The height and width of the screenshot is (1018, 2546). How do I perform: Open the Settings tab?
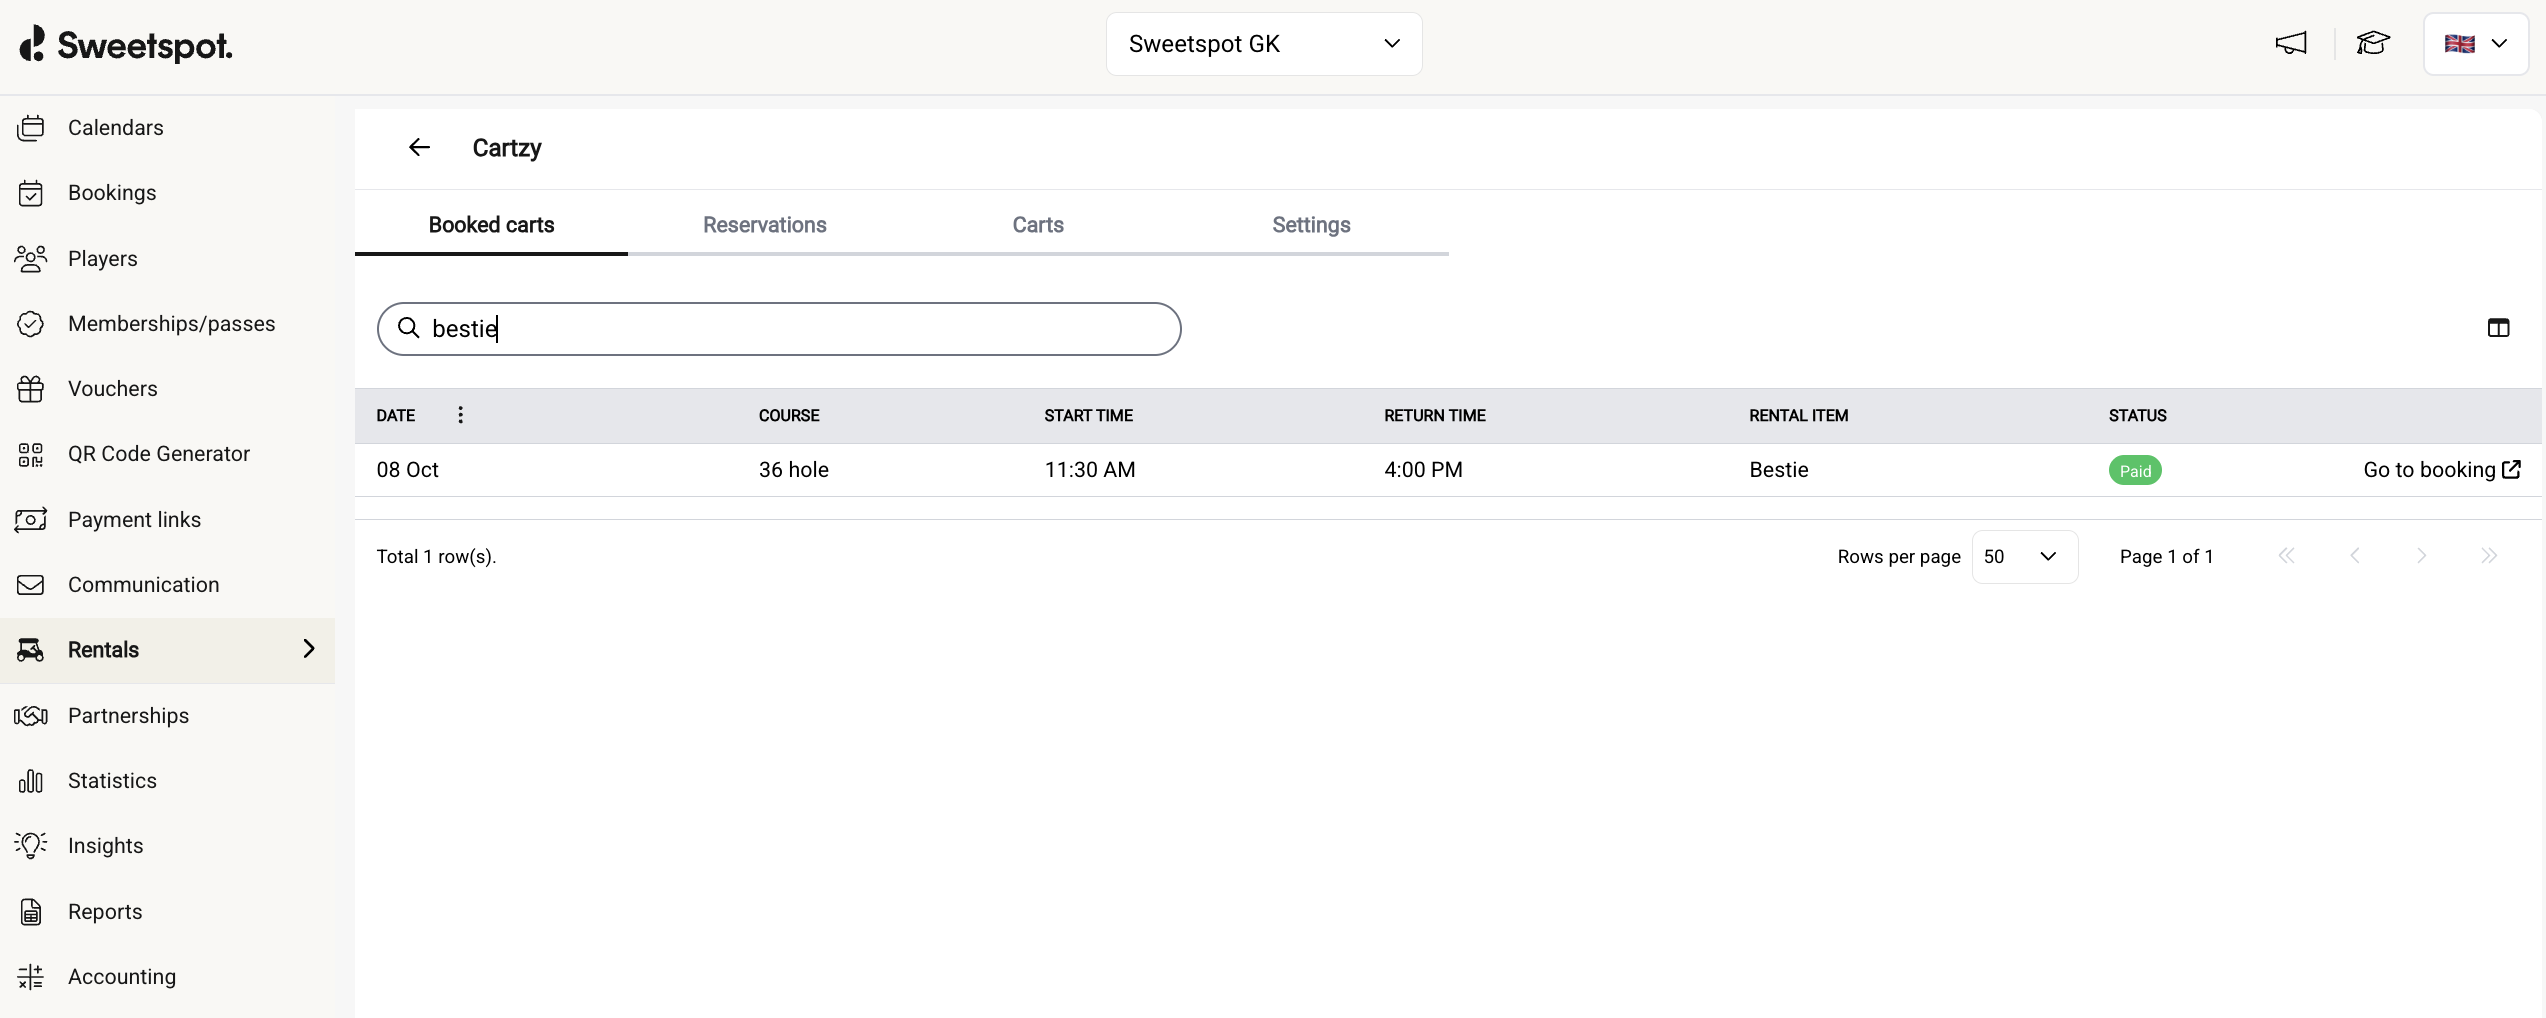click(1310, 225)
